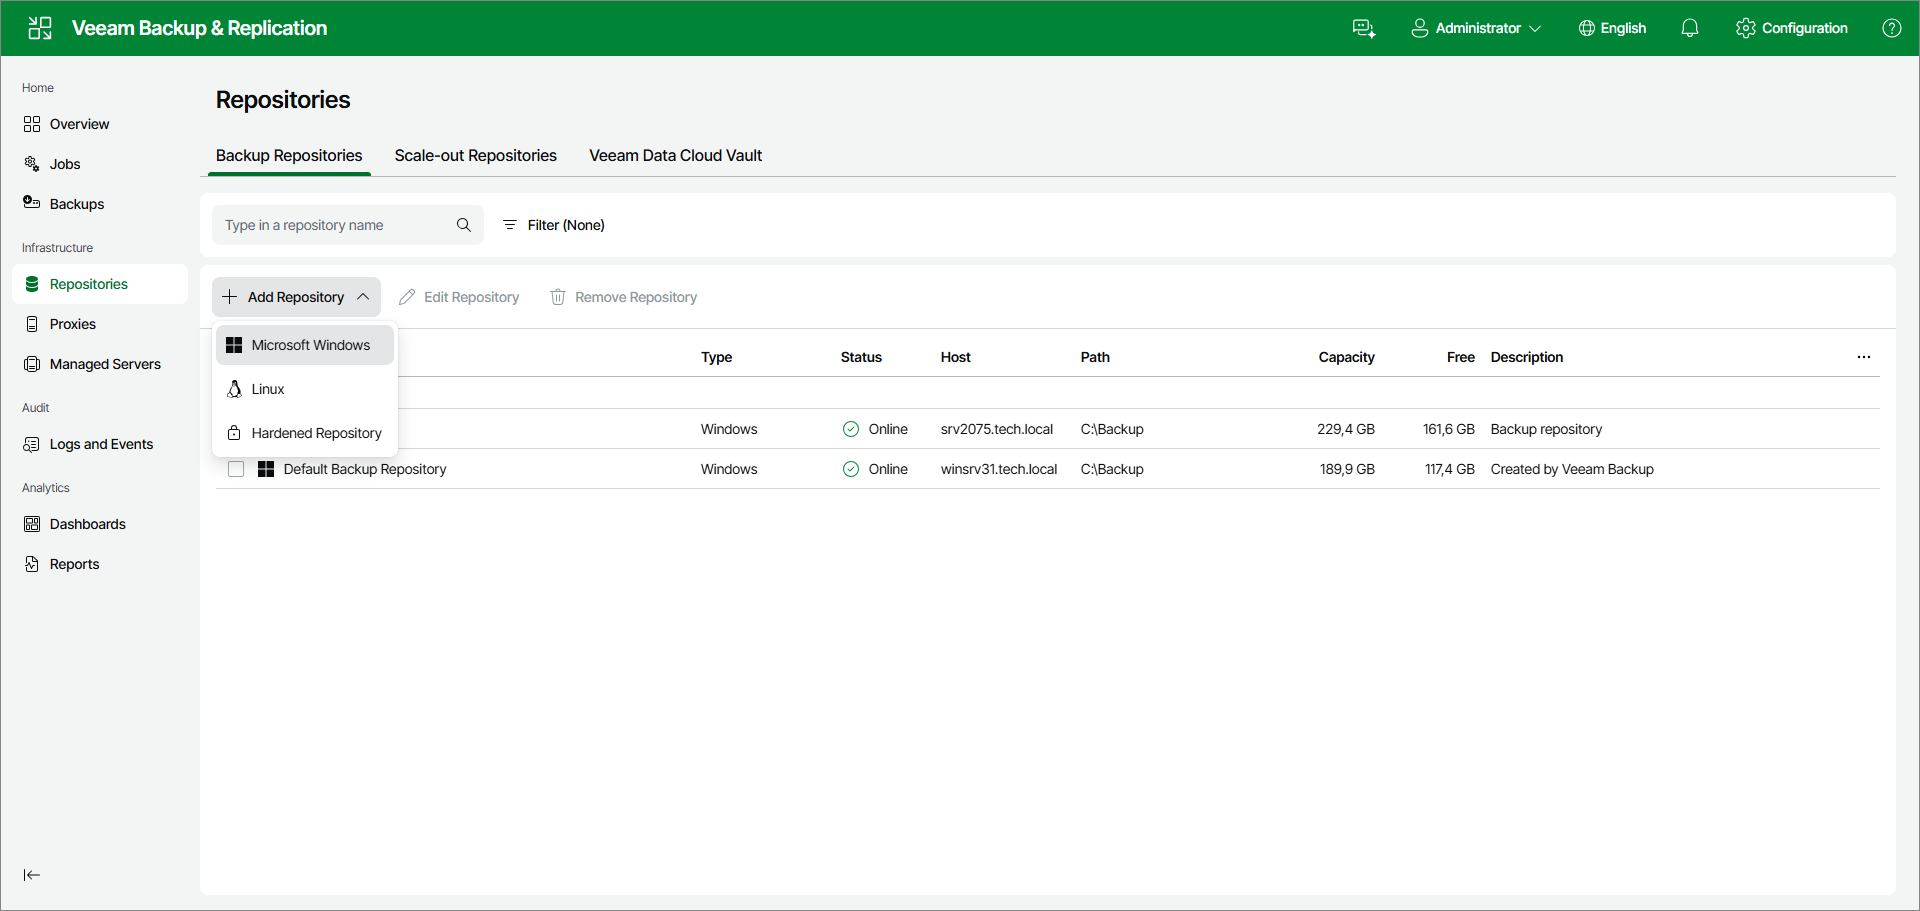1920x911 pixels.
Task: Click the search magnifier icon
Action: (464, 225)
